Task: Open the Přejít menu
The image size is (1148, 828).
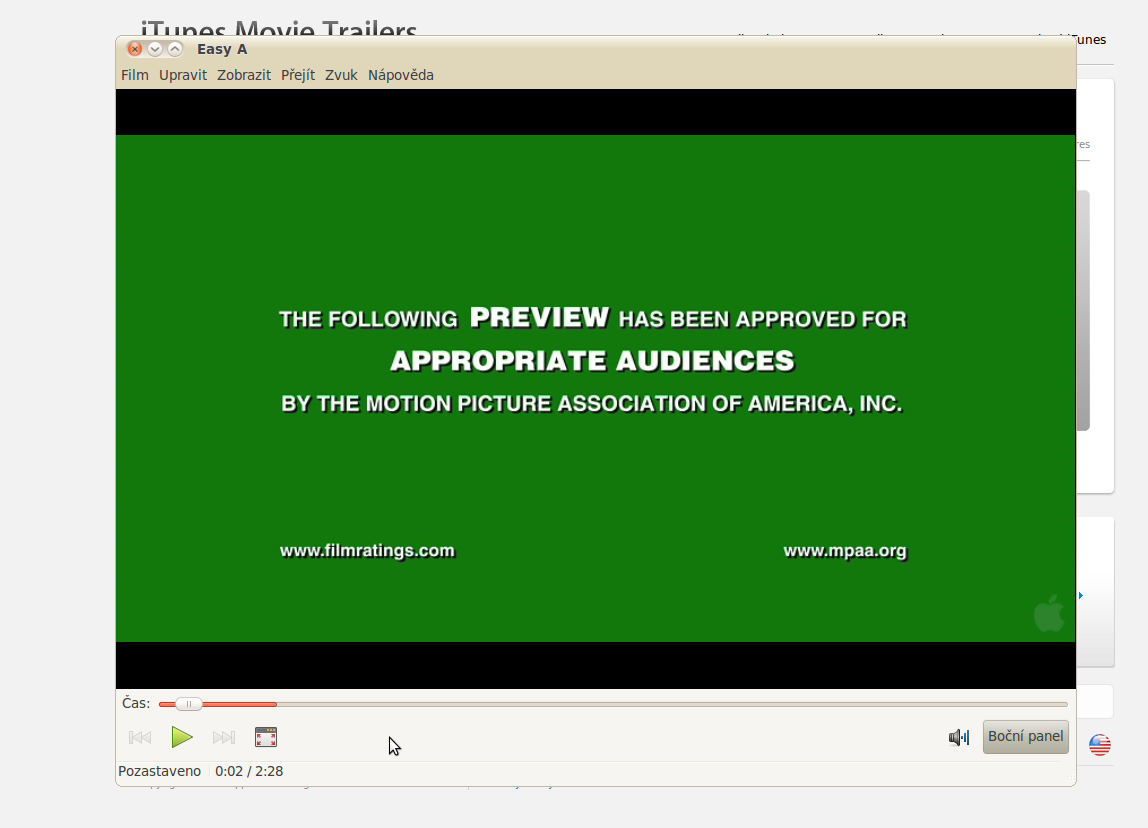Action: (298, 75)
